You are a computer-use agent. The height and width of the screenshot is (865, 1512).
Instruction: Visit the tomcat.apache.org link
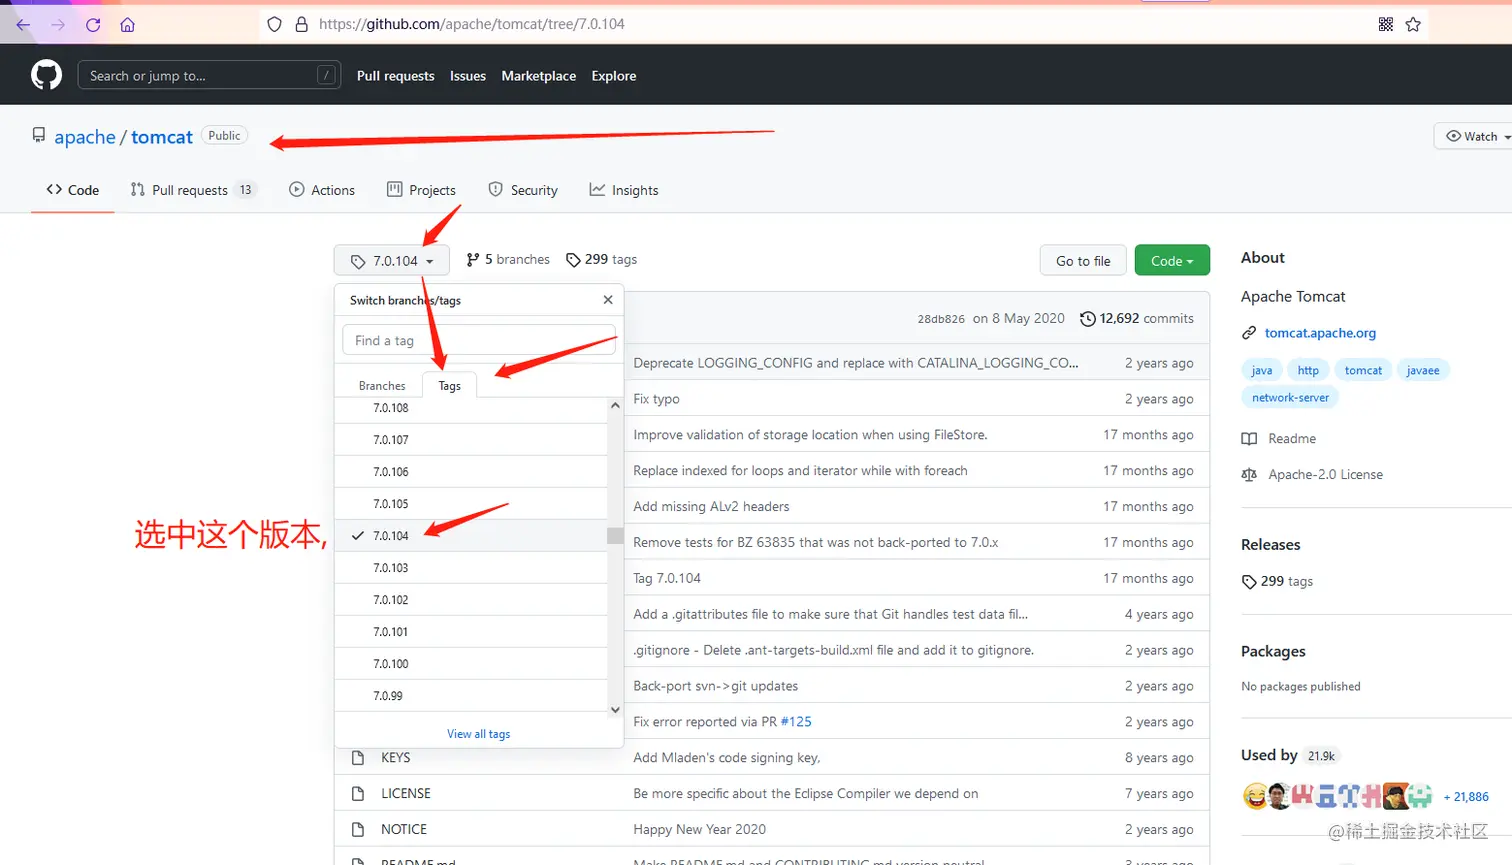pyautogui.click(x=1320, y=333)
